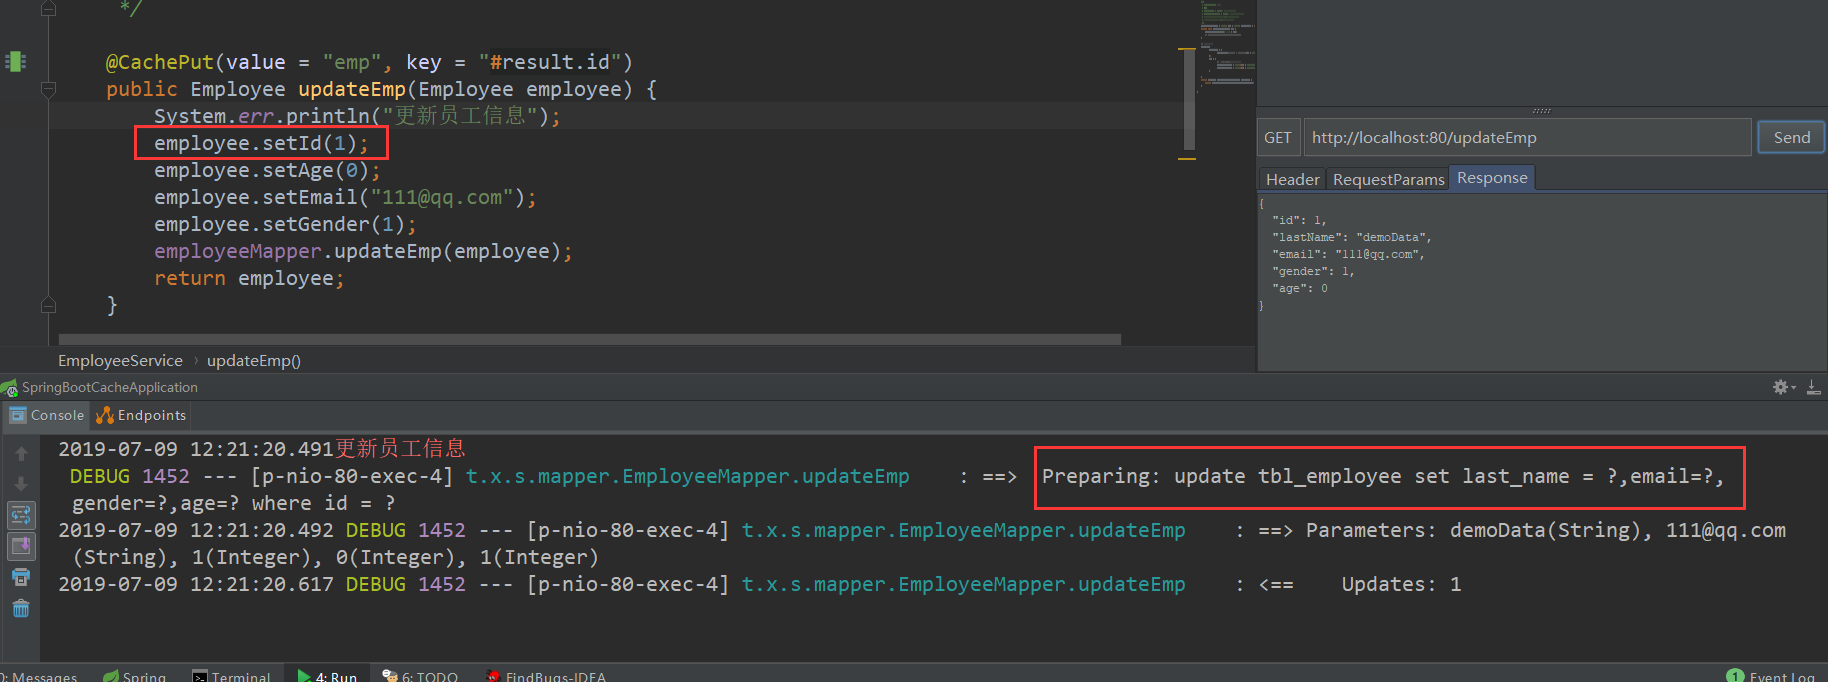This screenshot has width=1828, height=682.
Task: Open the Header tab
Action: click(x=1292, y=179)
